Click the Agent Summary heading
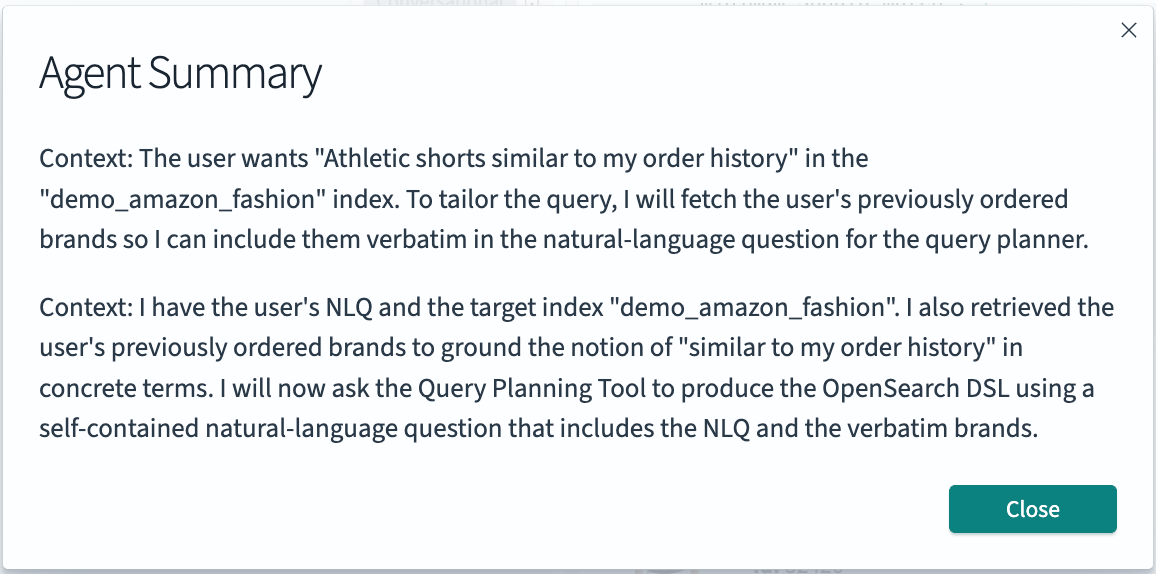Screen dimensions: 1156x574 (180, 75)
